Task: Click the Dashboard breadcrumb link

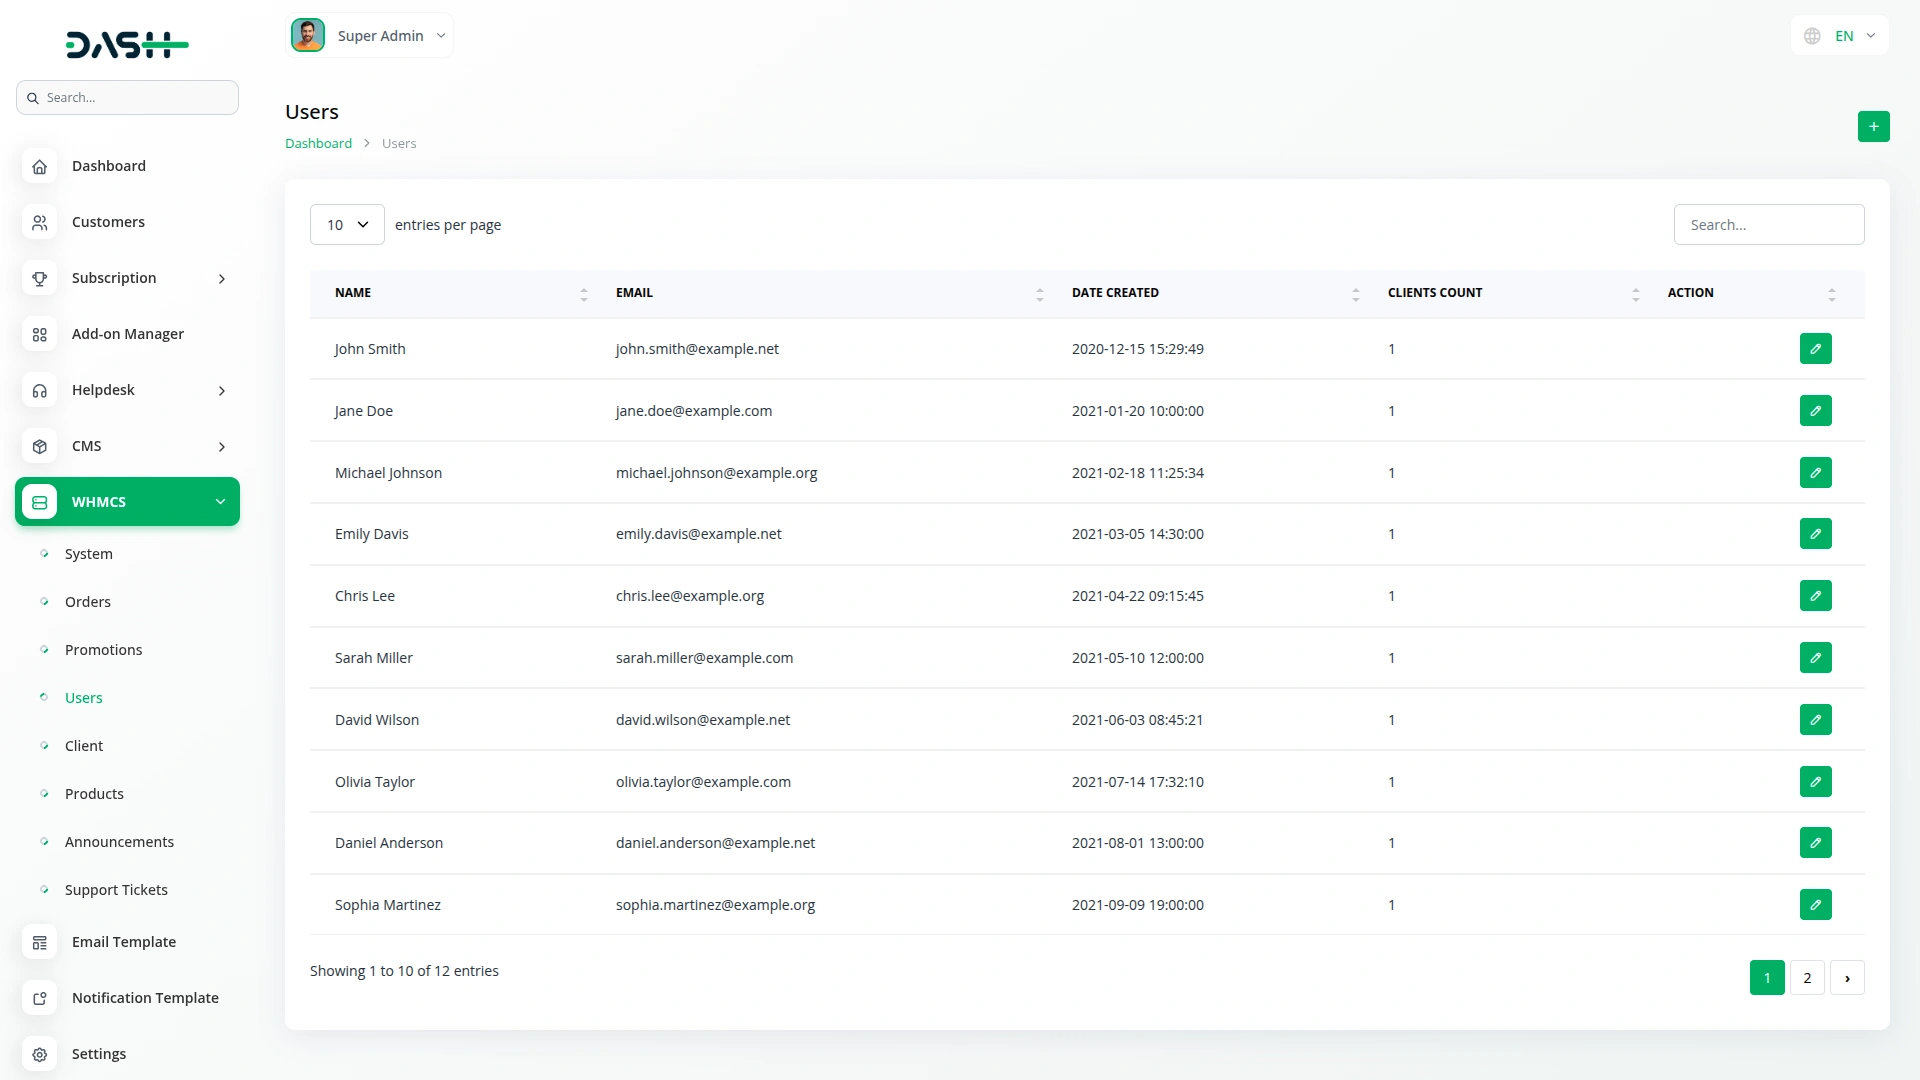Action: point(318,144)
